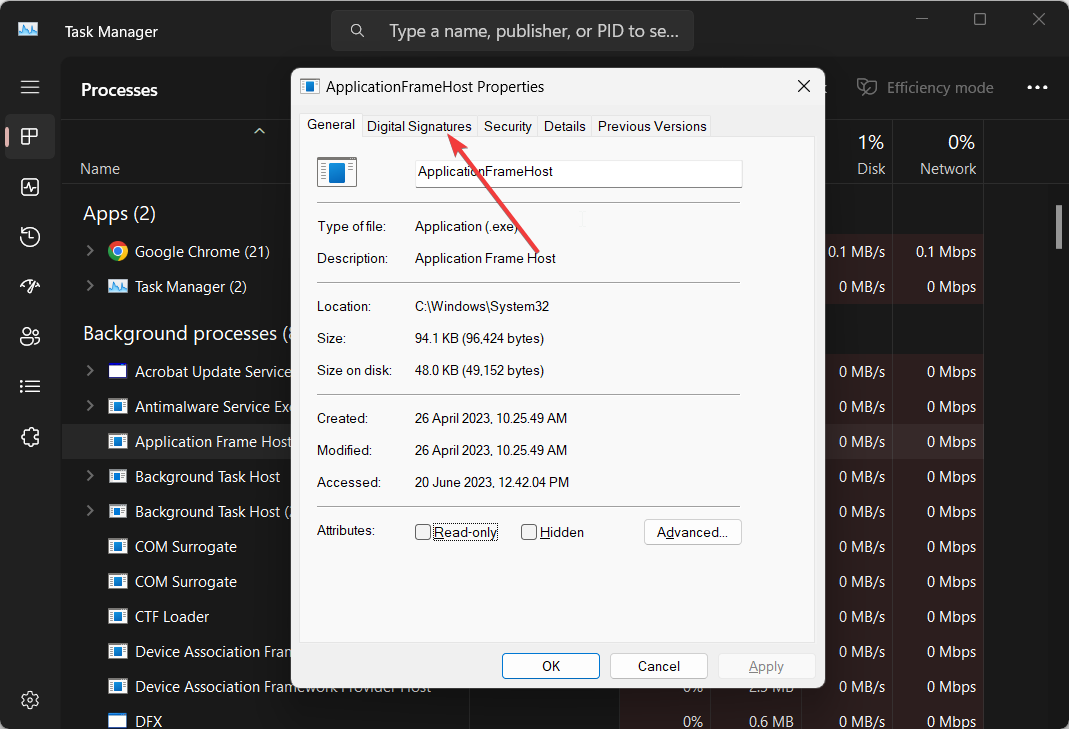Click the Google Chrome process icon
This screenshot has height=729, width=1069.
pos(118,252)
